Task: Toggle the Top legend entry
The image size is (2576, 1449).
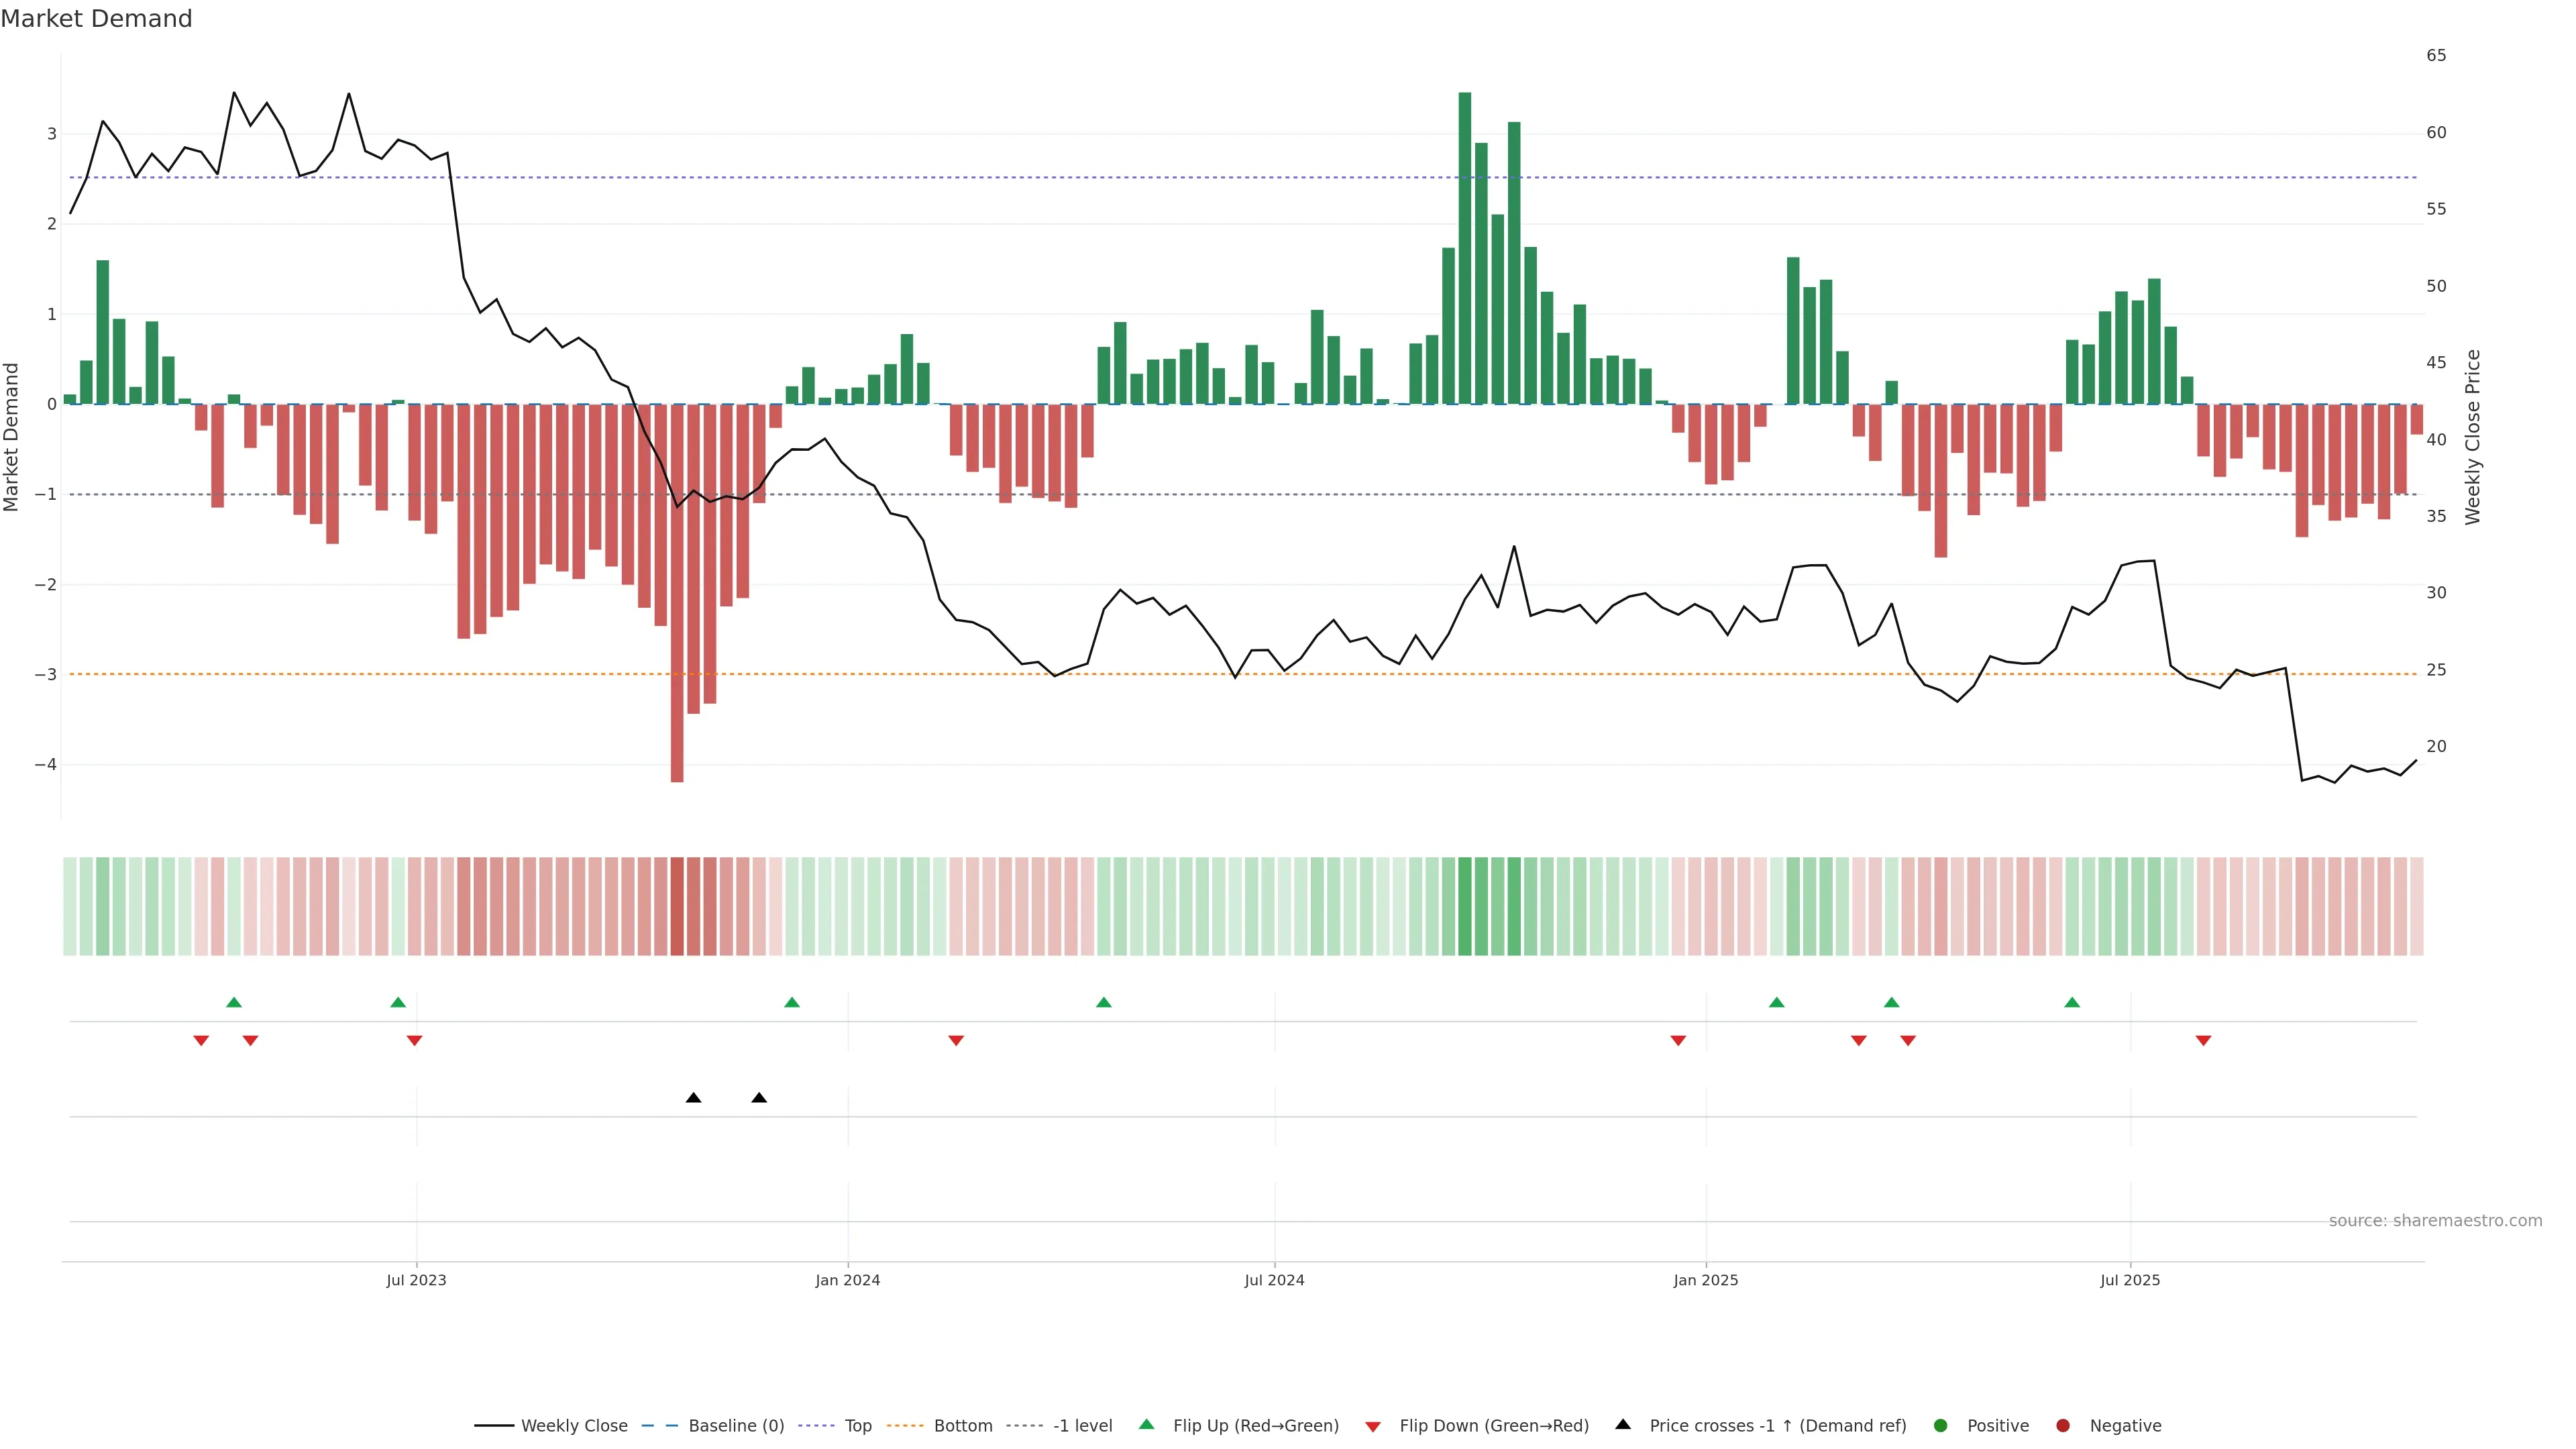Action: (857, 1425)
